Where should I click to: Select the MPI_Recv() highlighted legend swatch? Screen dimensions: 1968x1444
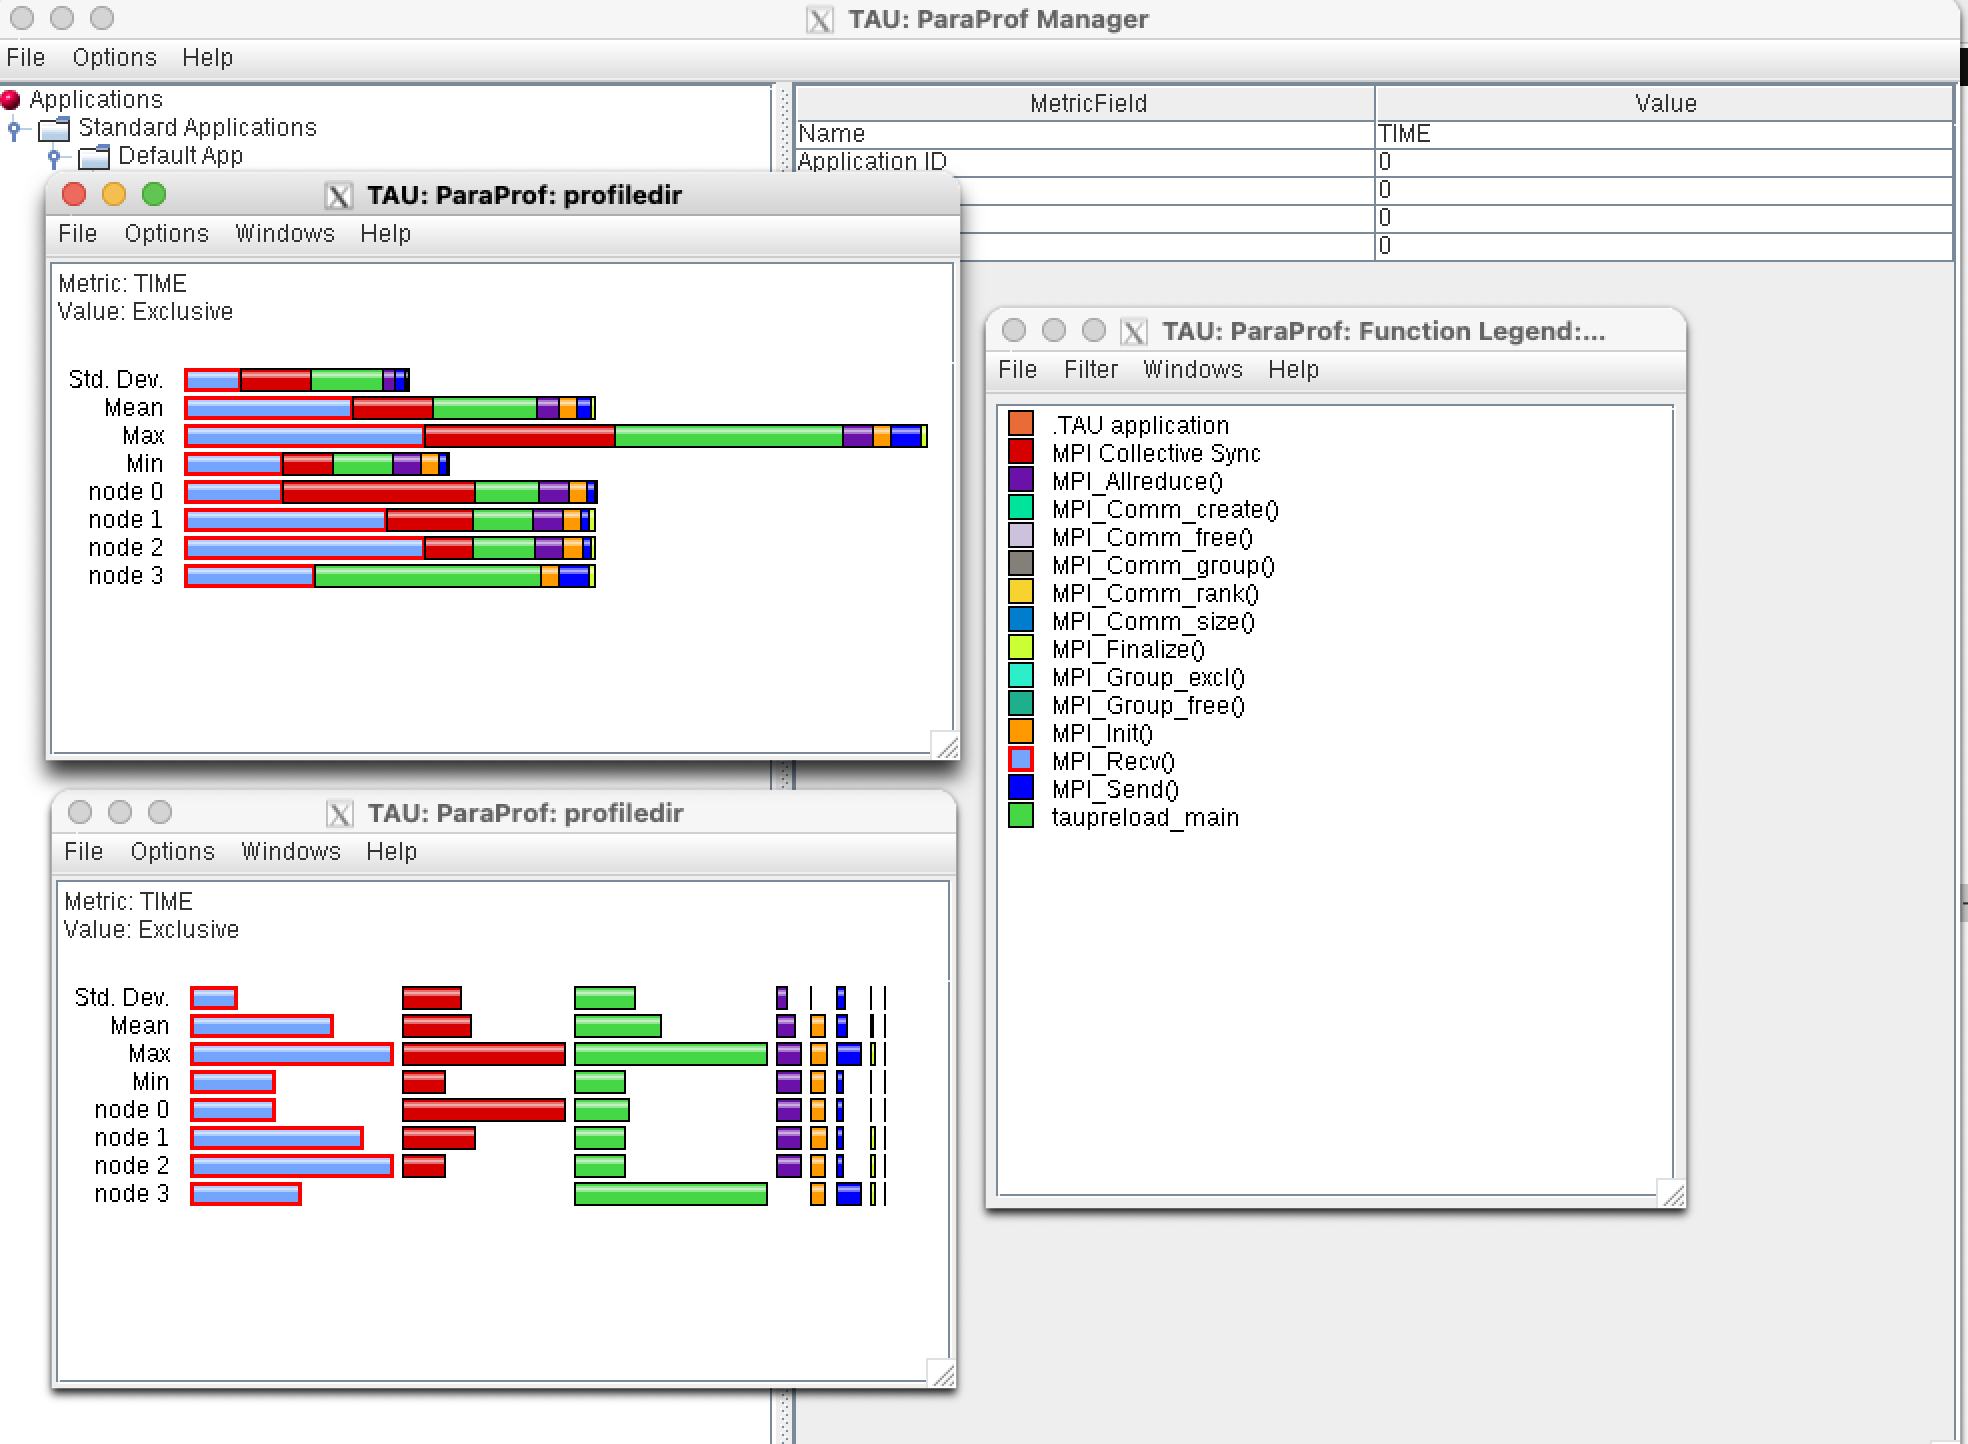1020,760
